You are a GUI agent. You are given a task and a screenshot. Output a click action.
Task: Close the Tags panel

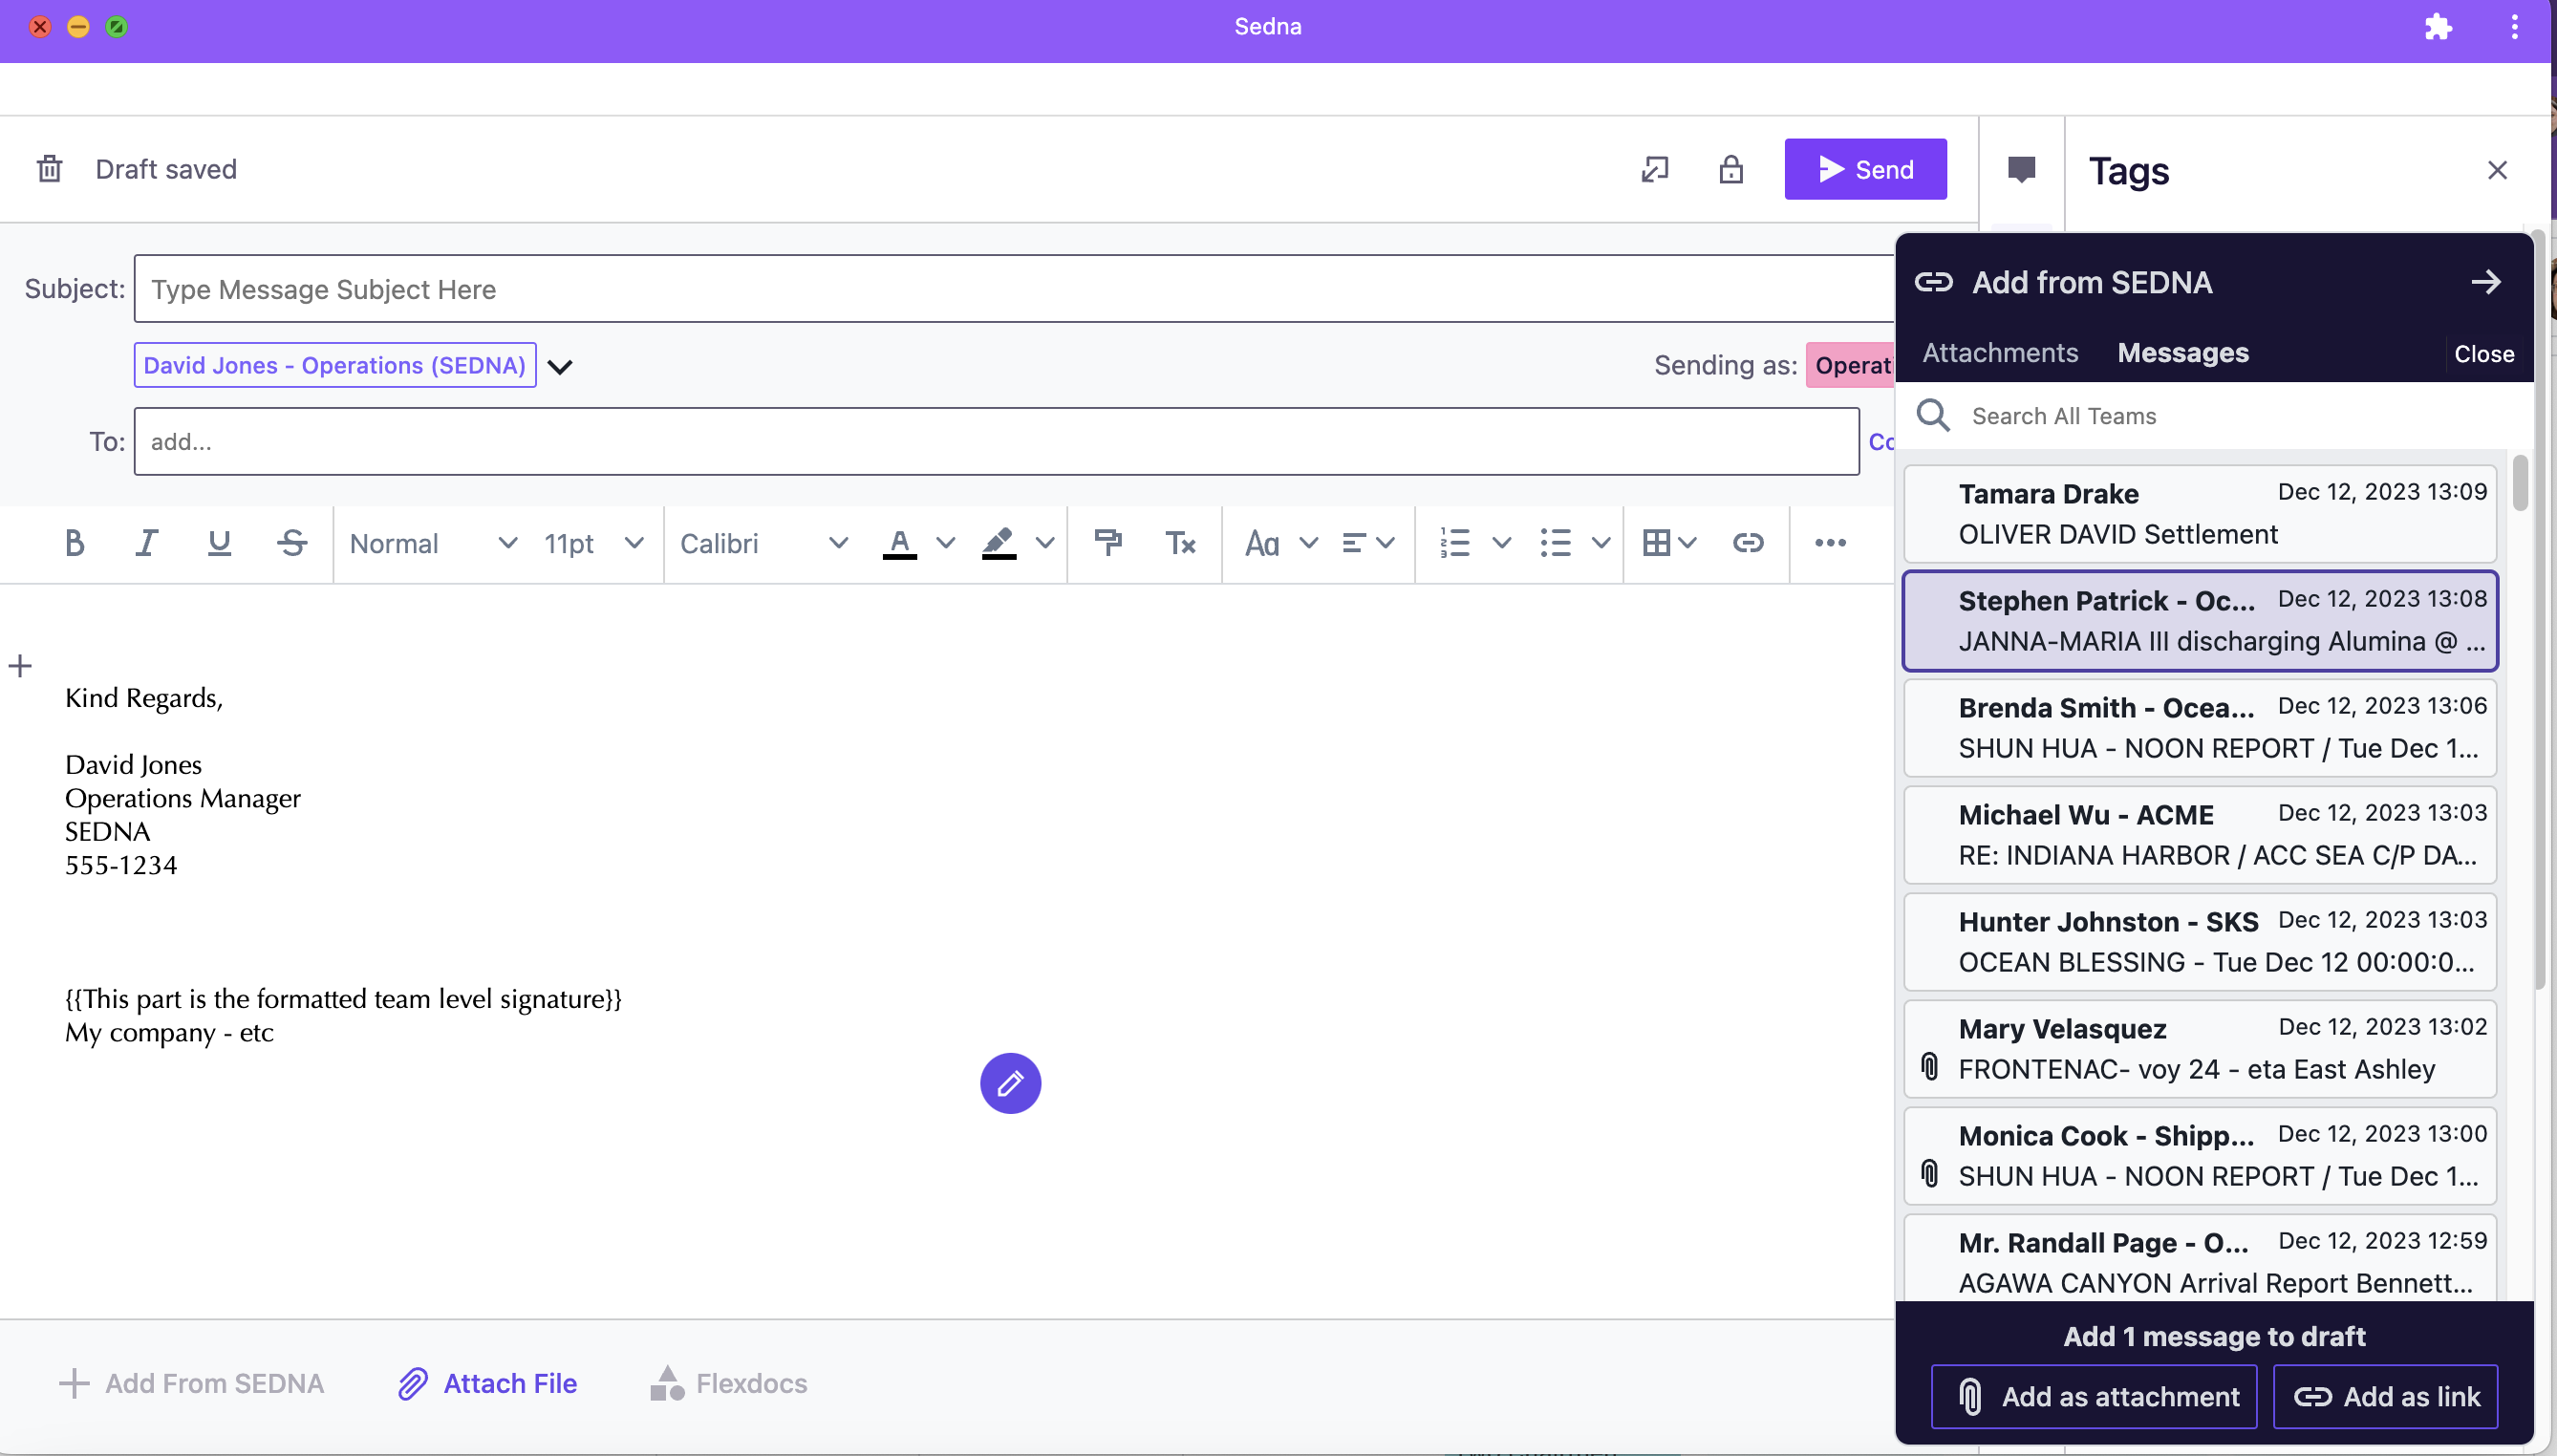(x=2497, y=170)
